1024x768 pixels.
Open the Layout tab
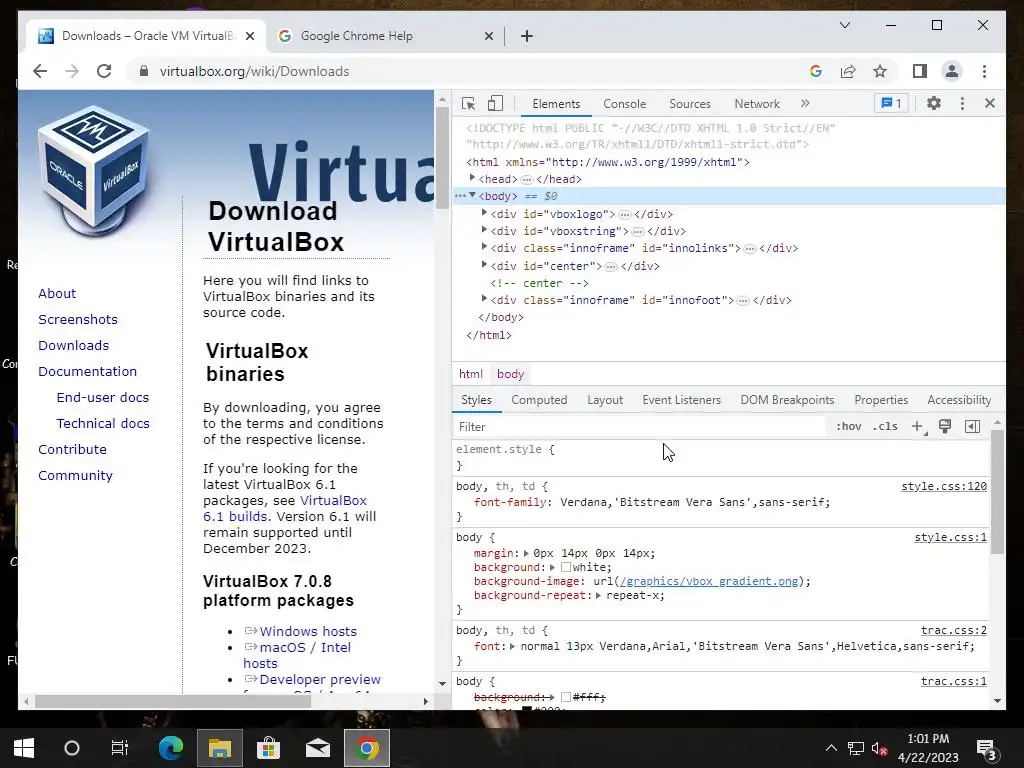(605, 400)
